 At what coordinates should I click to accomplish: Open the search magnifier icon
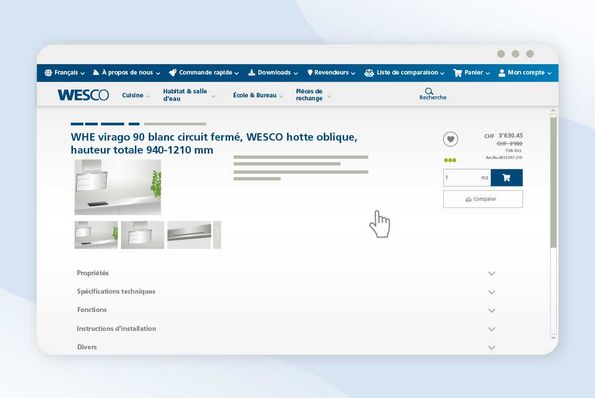click(x=429, y=91)
